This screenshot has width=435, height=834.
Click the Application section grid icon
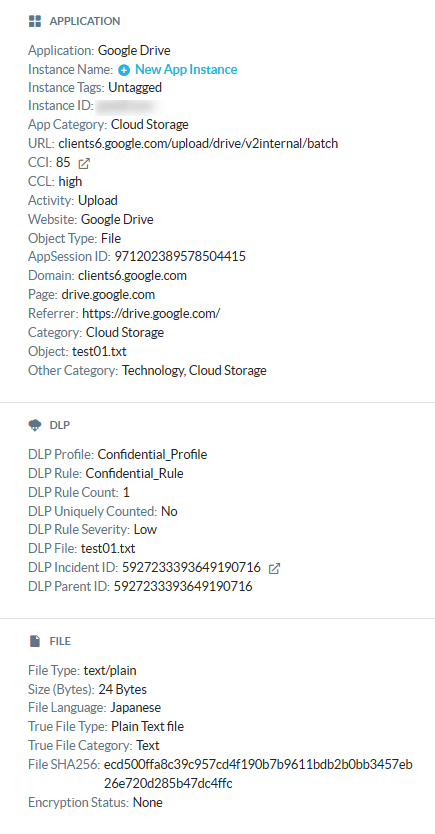[x=35, y=21]
